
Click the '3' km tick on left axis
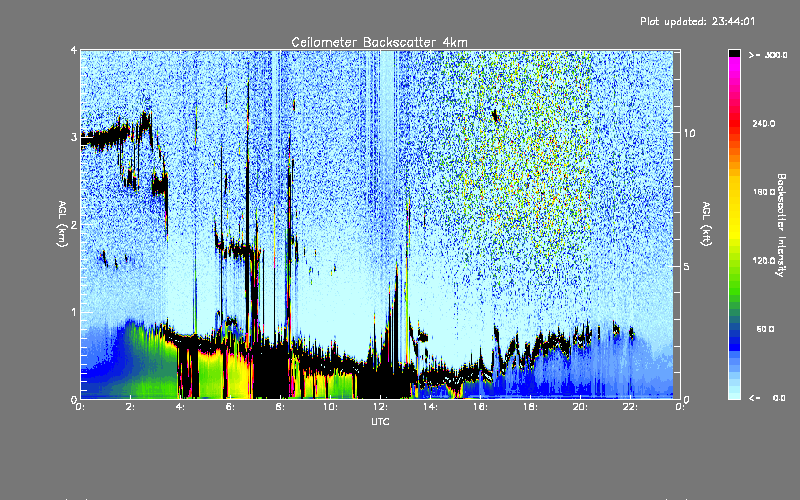[74, 137]
